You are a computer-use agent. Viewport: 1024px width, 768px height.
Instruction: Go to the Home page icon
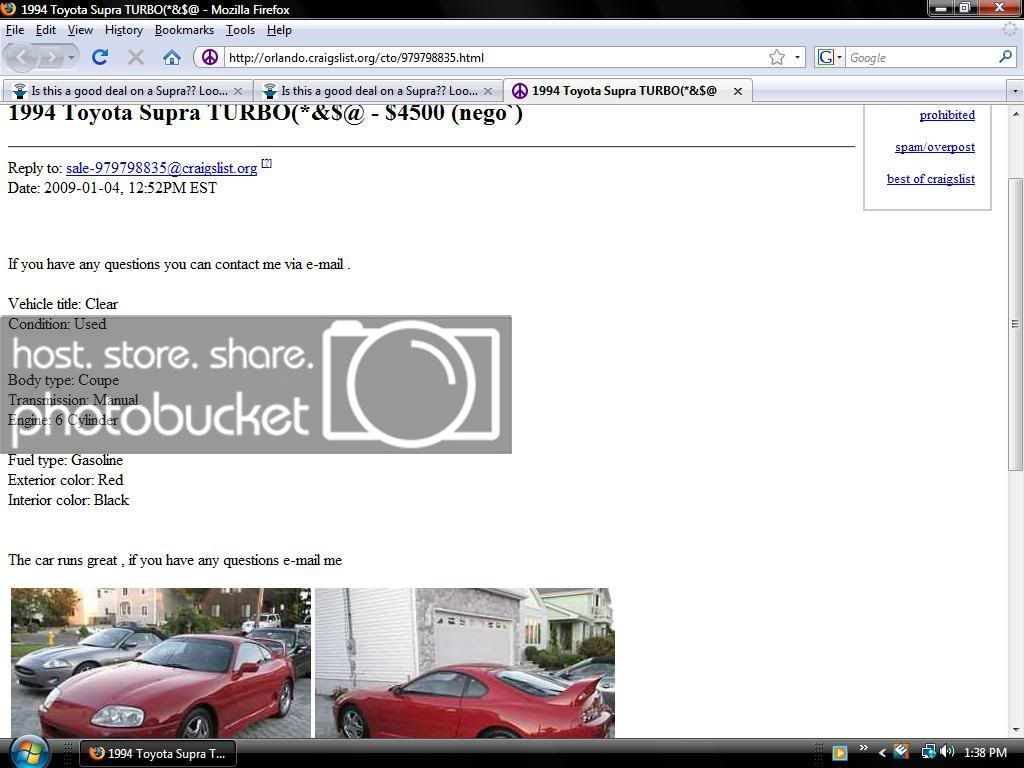pyautogui.click(x=172, y=57)
